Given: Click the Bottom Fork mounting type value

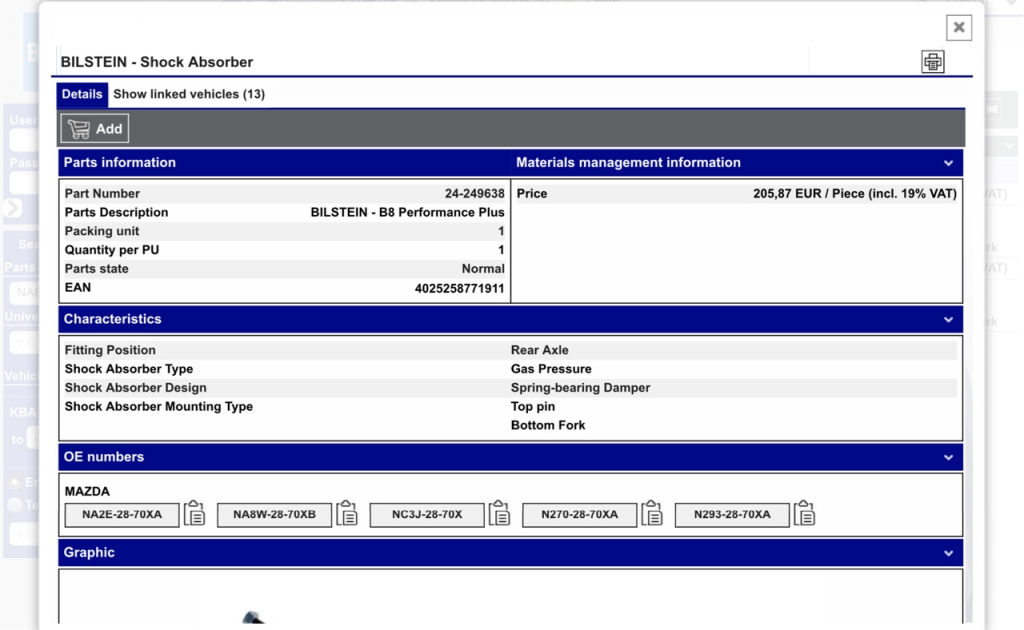Looking at the screenshot, I should click(x=548, y=426).
